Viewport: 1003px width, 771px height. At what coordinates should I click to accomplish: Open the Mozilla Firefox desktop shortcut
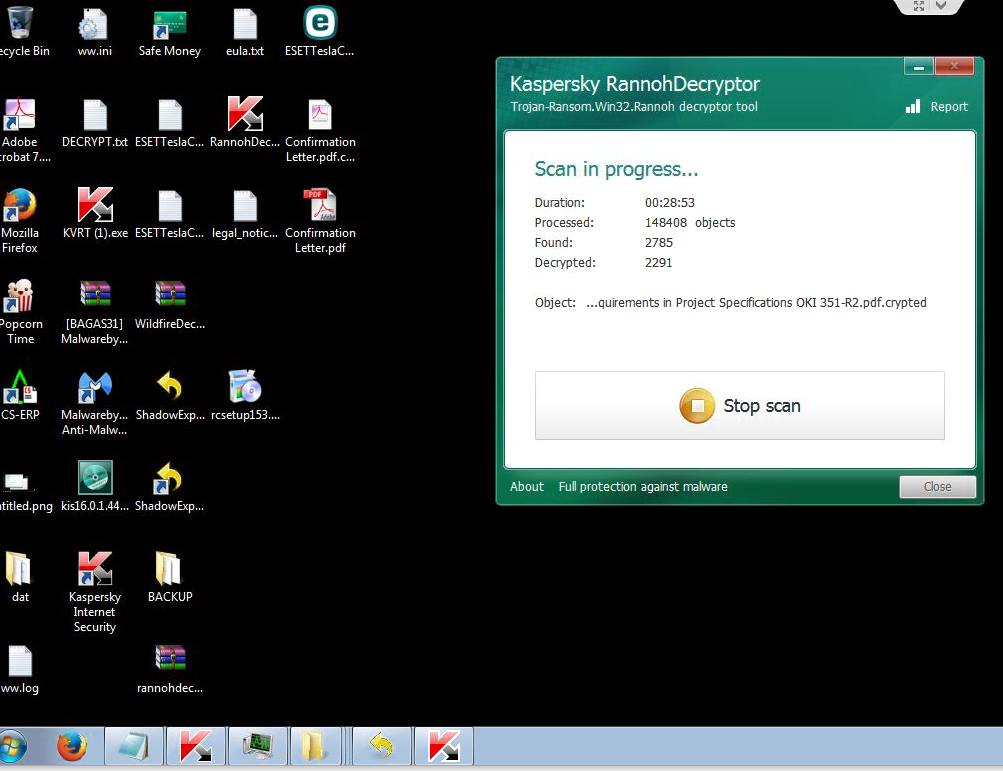(x=20, y=221)
